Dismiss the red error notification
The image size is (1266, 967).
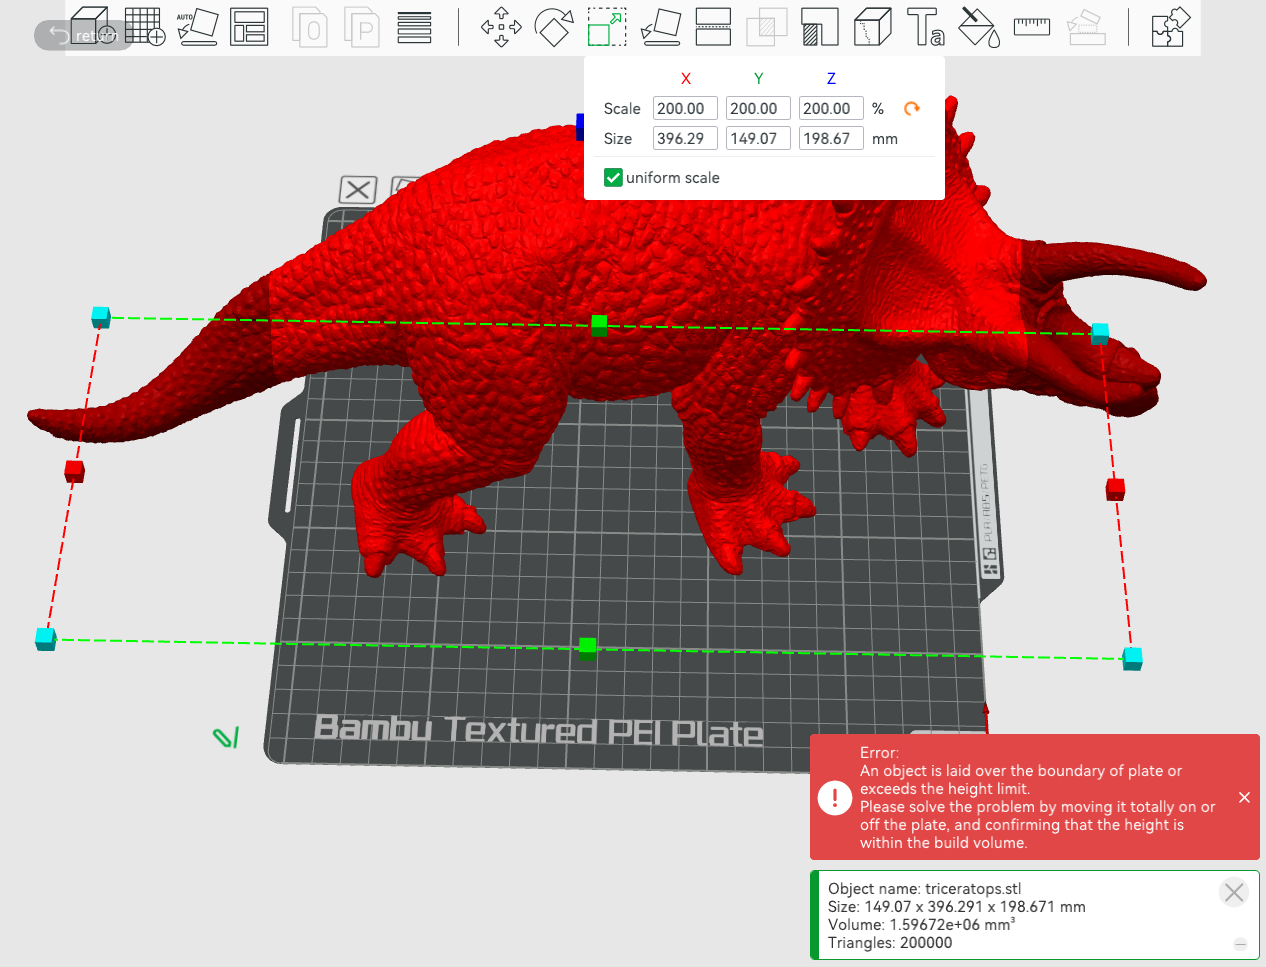pyautogui.click(x=1244, y=797)
